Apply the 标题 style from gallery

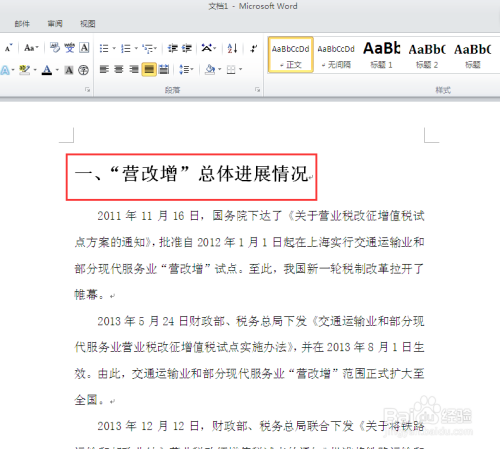[x=473, y=55]
